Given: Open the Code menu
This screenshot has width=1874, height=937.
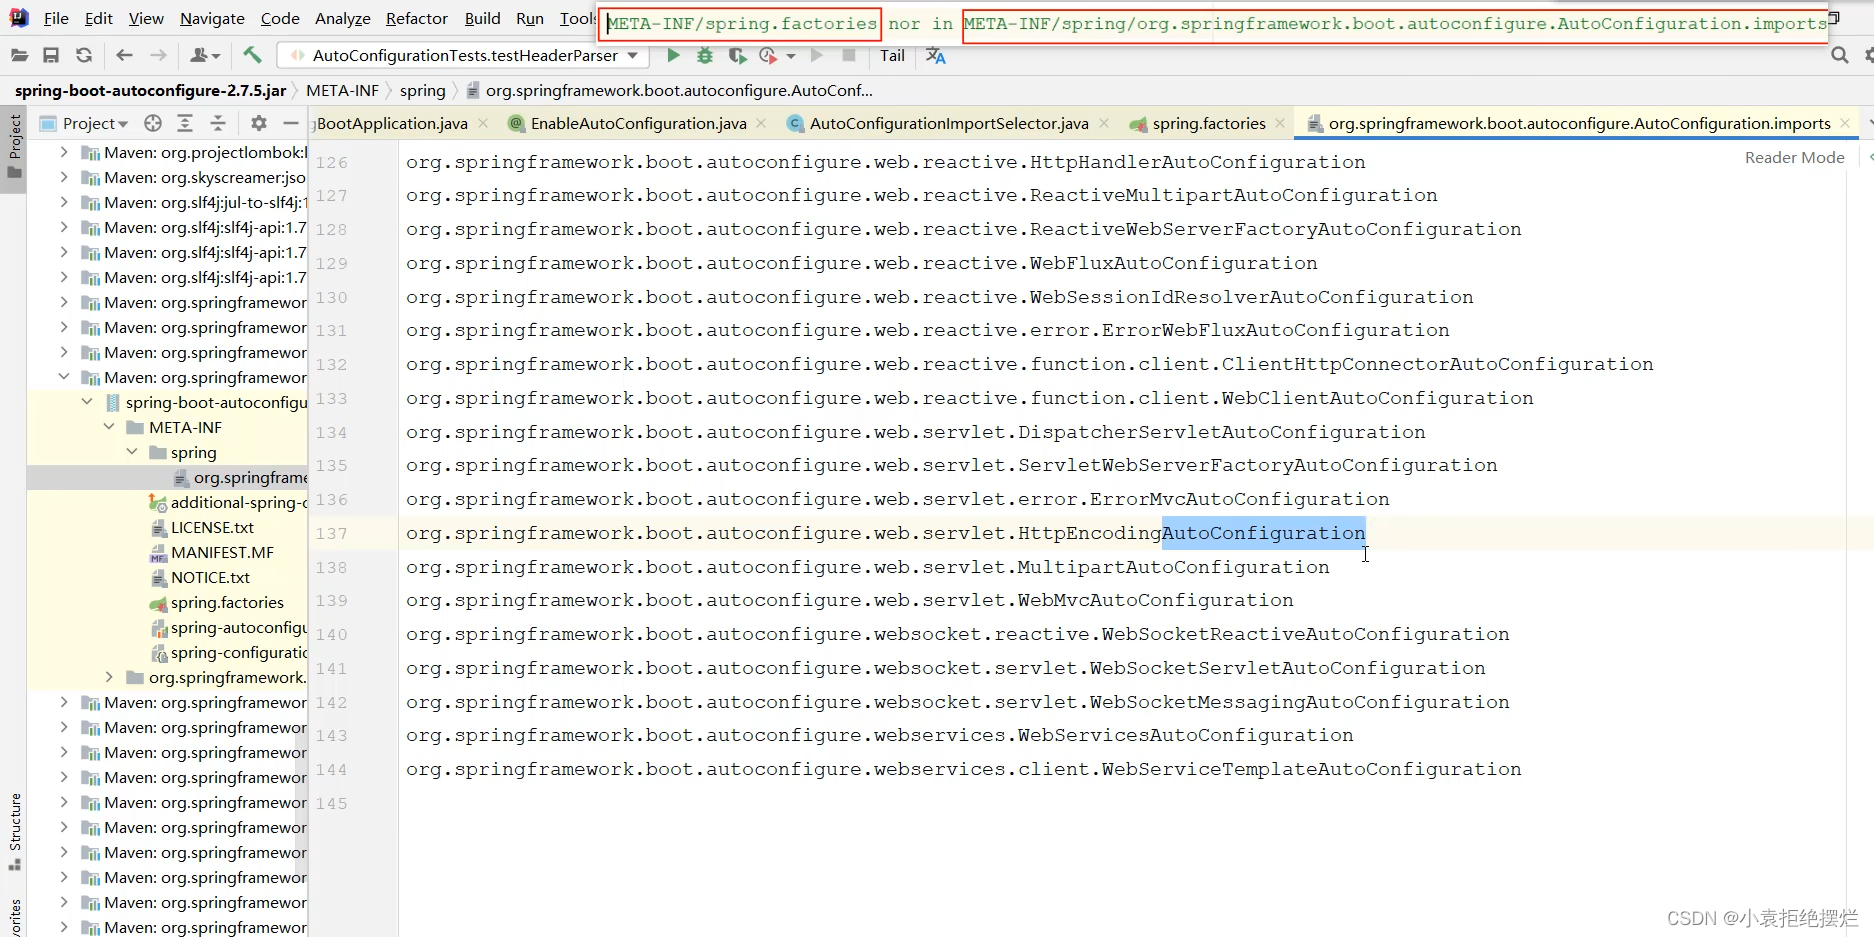Looking at the screenshot, I should [280, 18].
